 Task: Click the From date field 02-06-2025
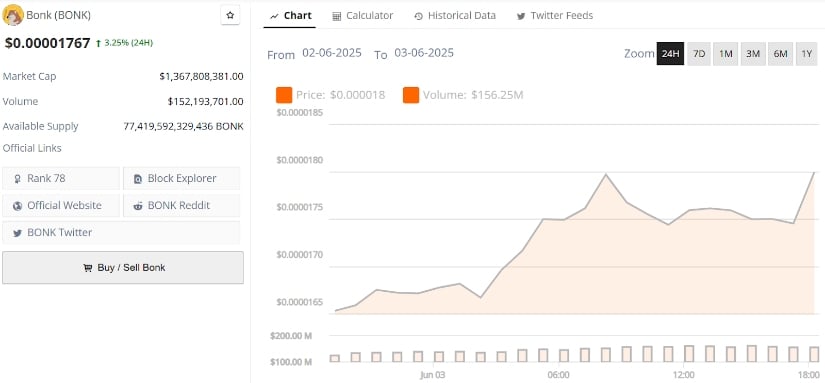[332, 53]
